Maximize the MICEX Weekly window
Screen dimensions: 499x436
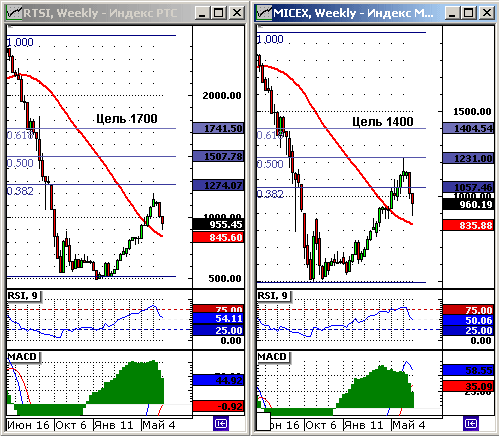469,13
